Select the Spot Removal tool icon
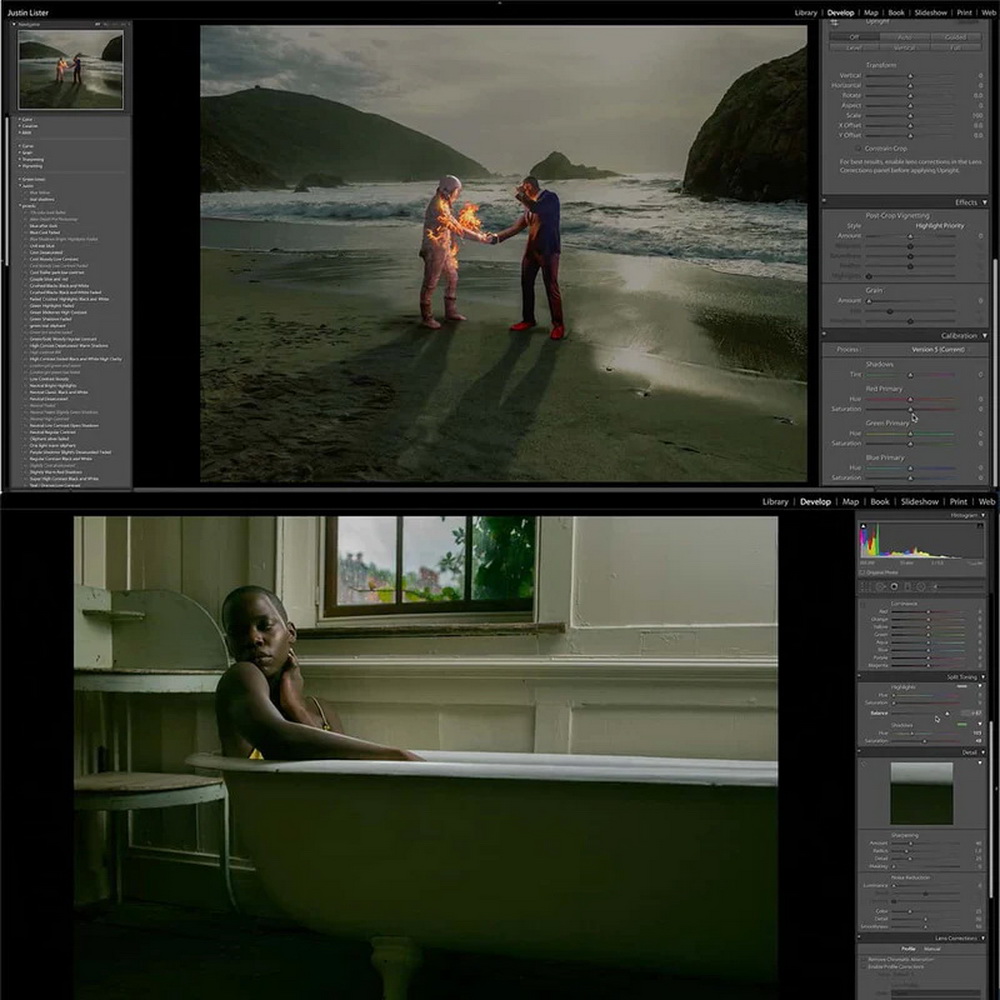Image resolution: width=1000 pixels, height=1000 pixels. point(879,587)
